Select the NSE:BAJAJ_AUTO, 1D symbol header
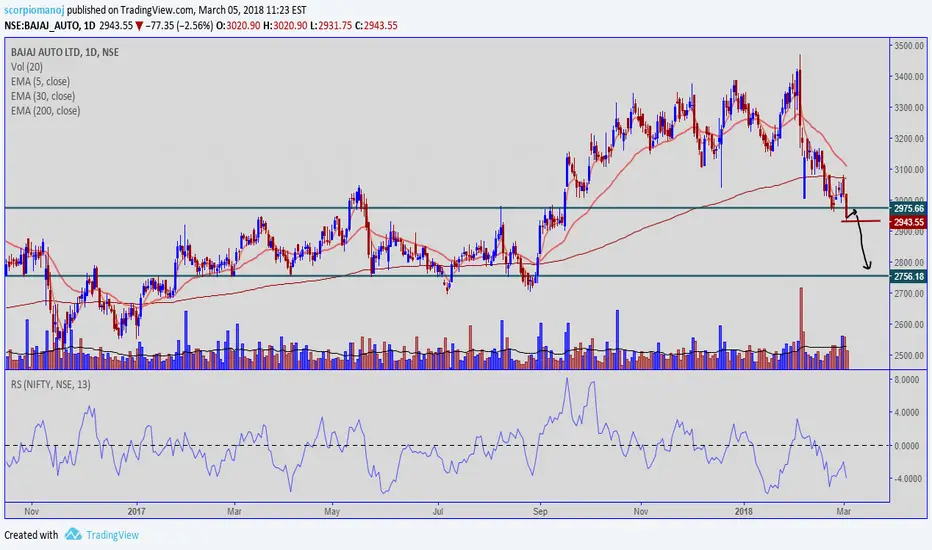932x550 pixels. 50,26
